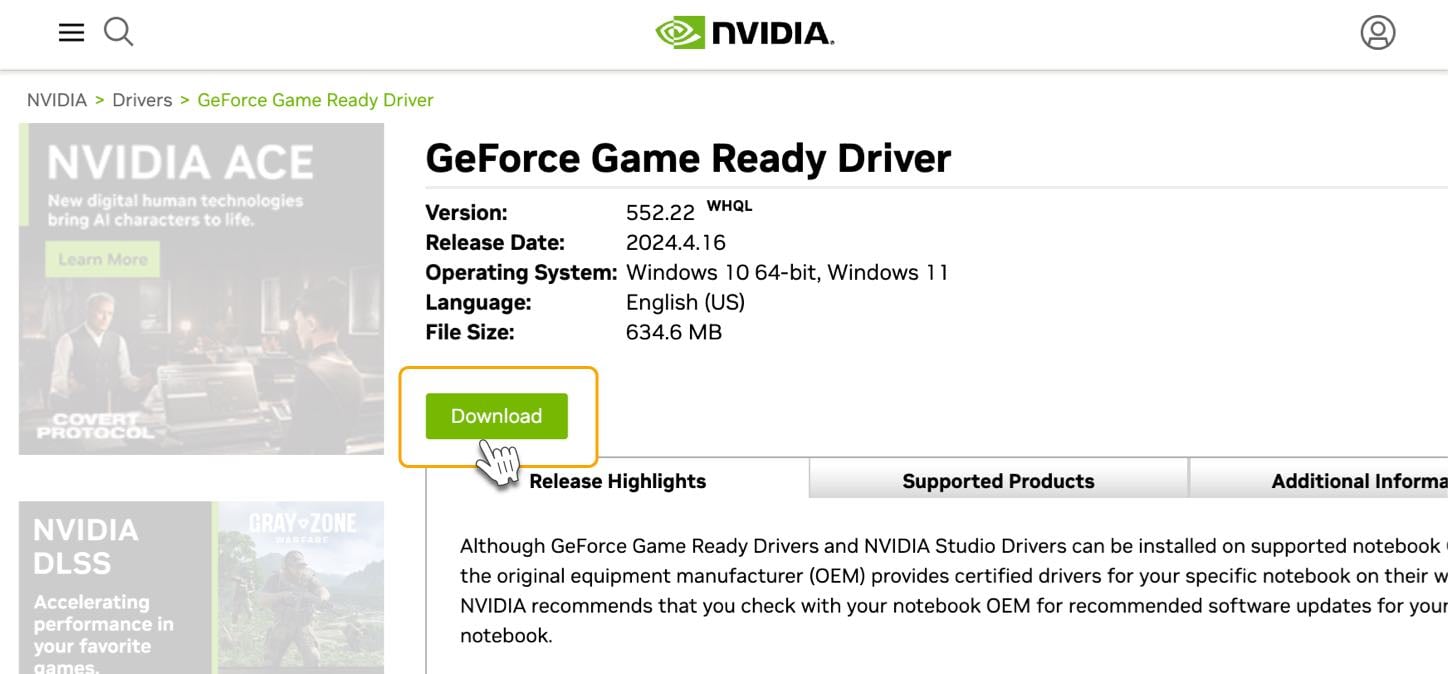This screenshot has width=1448, height=674.
Task: Navigate to Drivers breadcrumb link
Action: click(142, 100)
